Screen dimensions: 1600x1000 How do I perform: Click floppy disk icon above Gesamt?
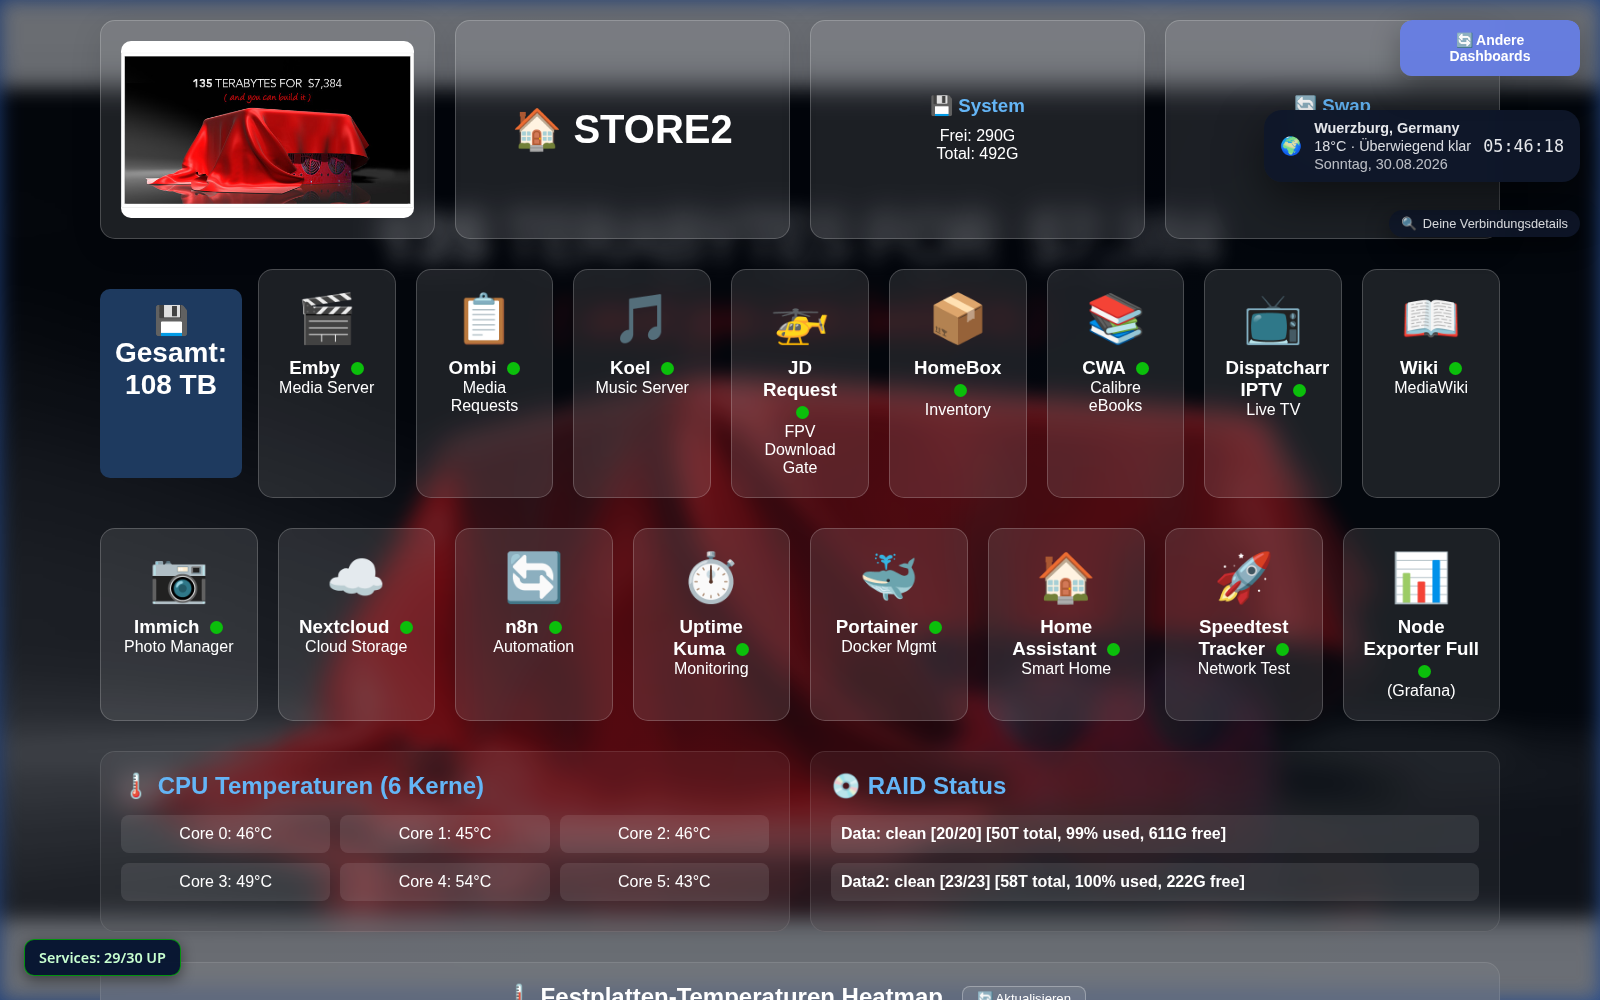click(x=171, y=320)
